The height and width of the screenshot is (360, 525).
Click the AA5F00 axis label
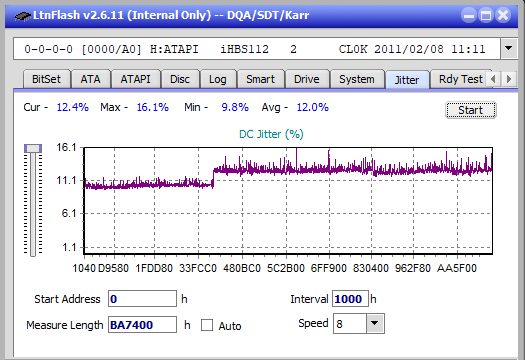(457, 268)
